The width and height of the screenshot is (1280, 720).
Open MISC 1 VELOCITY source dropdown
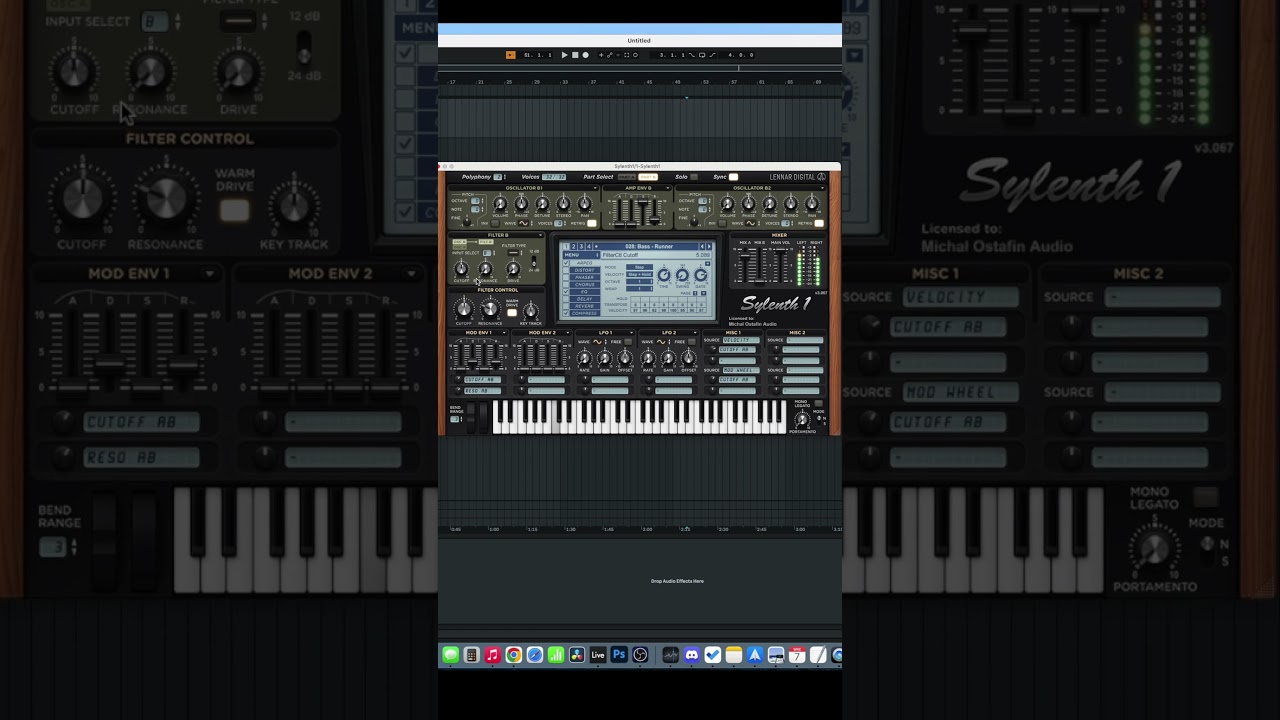741,340
